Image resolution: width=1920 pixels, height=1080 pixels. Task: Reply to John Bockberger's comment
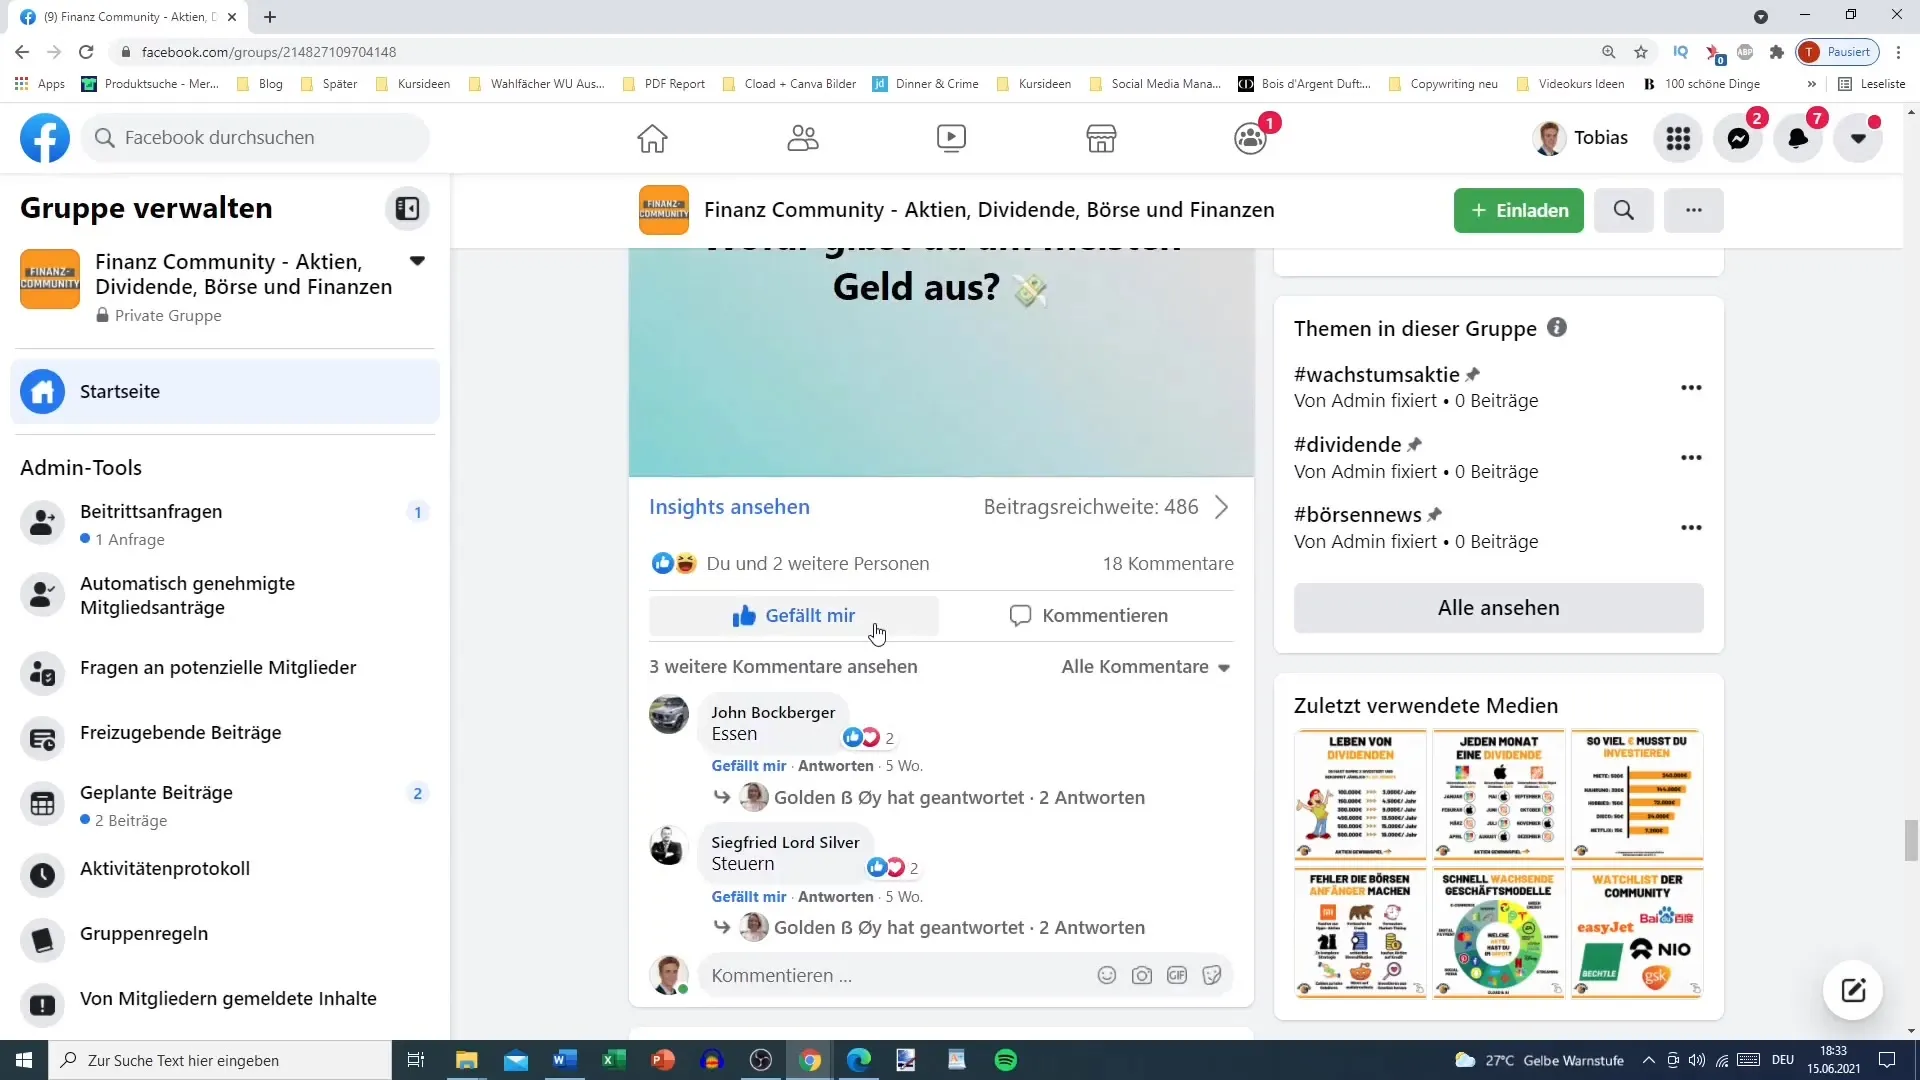836,766
